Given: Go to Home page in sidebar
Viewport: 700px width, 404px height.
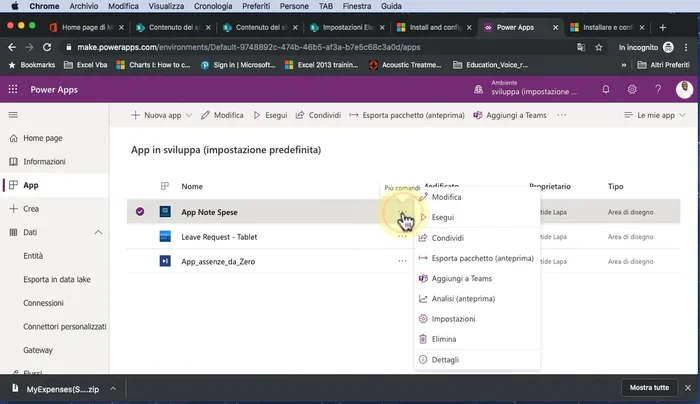Looking at the screenshot, I should tap(43, 138).
